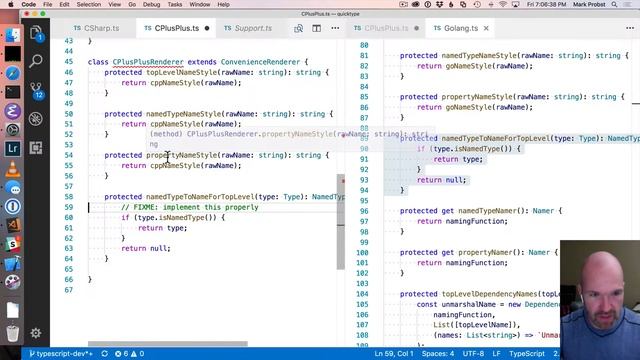Open the Debug view in activity bar
The image size is (640, 360).
pos(36,119)
